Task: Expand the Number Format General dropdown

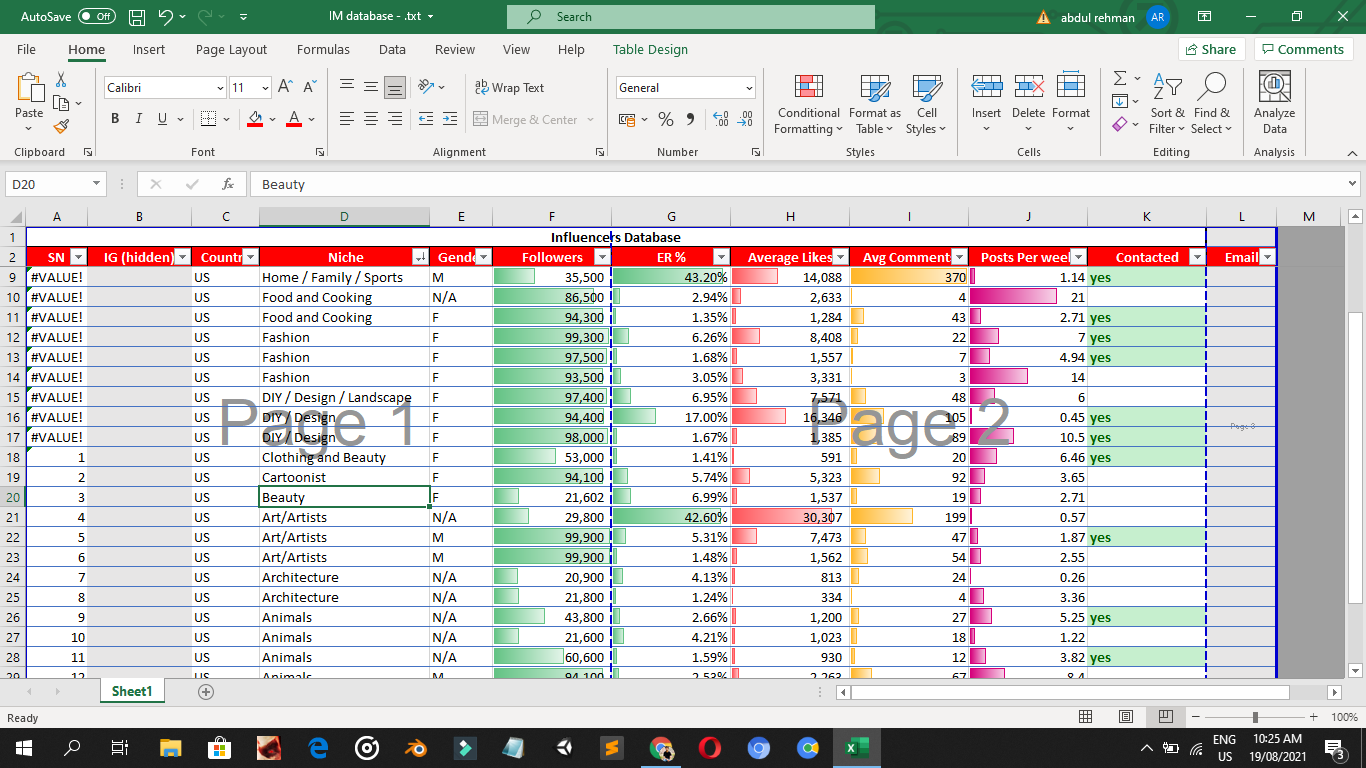Action: [749, 88]
